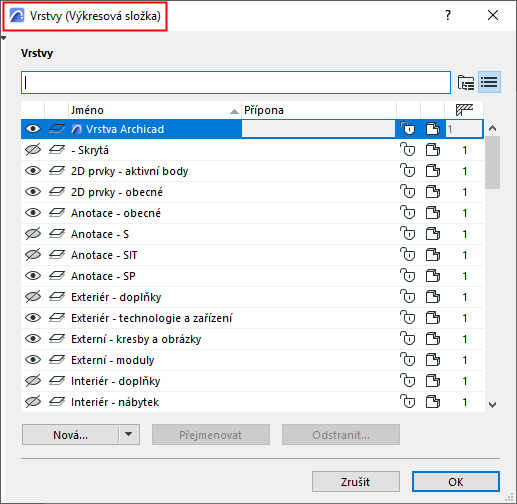517x504 pixels.
Task: Expand the panel triangle at top-left corner
Action: [3, 38]
